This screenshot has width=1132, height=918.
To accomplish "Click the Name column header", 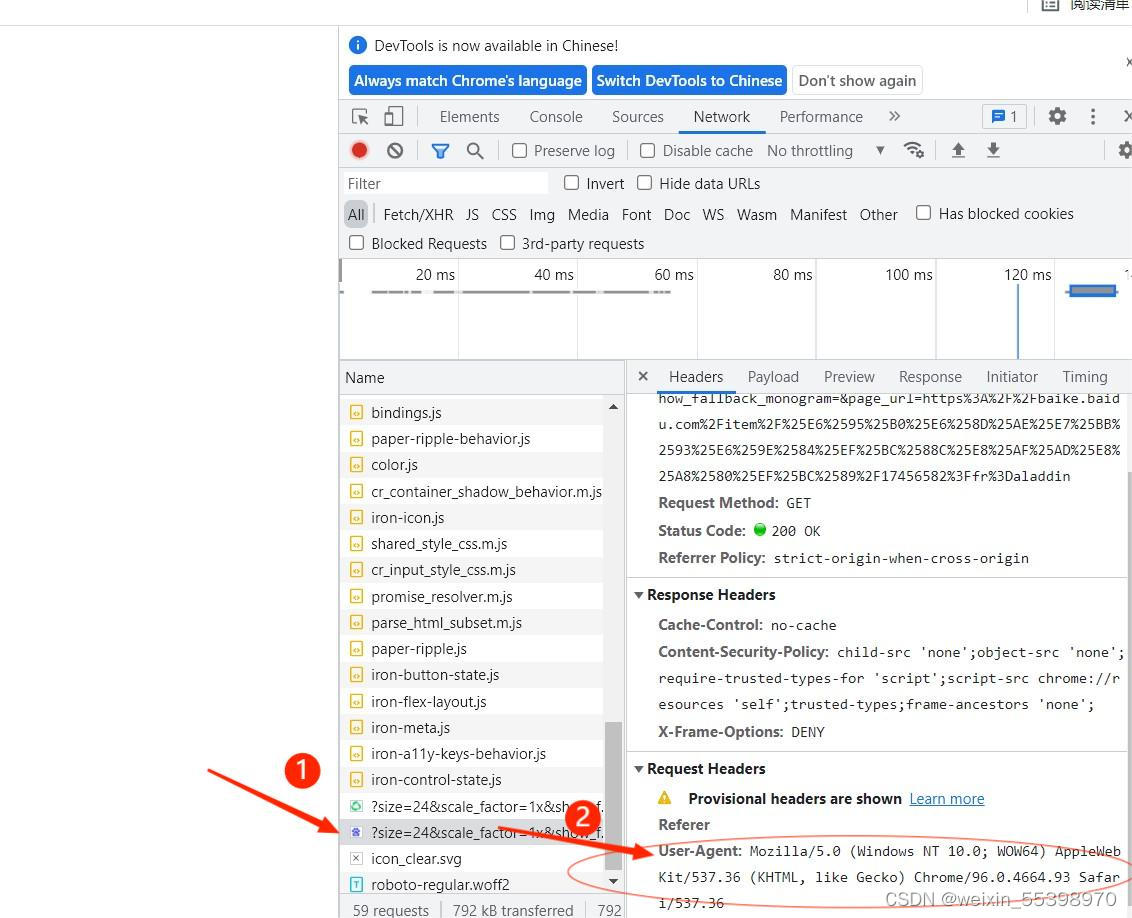I will 482,377.
